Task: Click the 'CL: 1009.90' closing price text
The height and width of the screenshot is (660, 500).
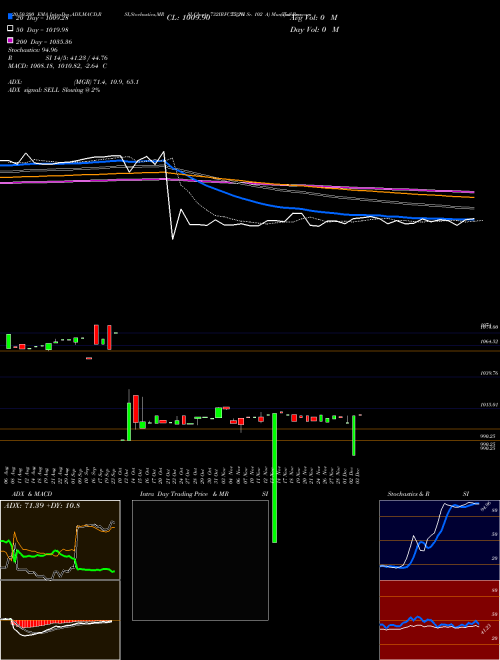Action: coord(188,18)
